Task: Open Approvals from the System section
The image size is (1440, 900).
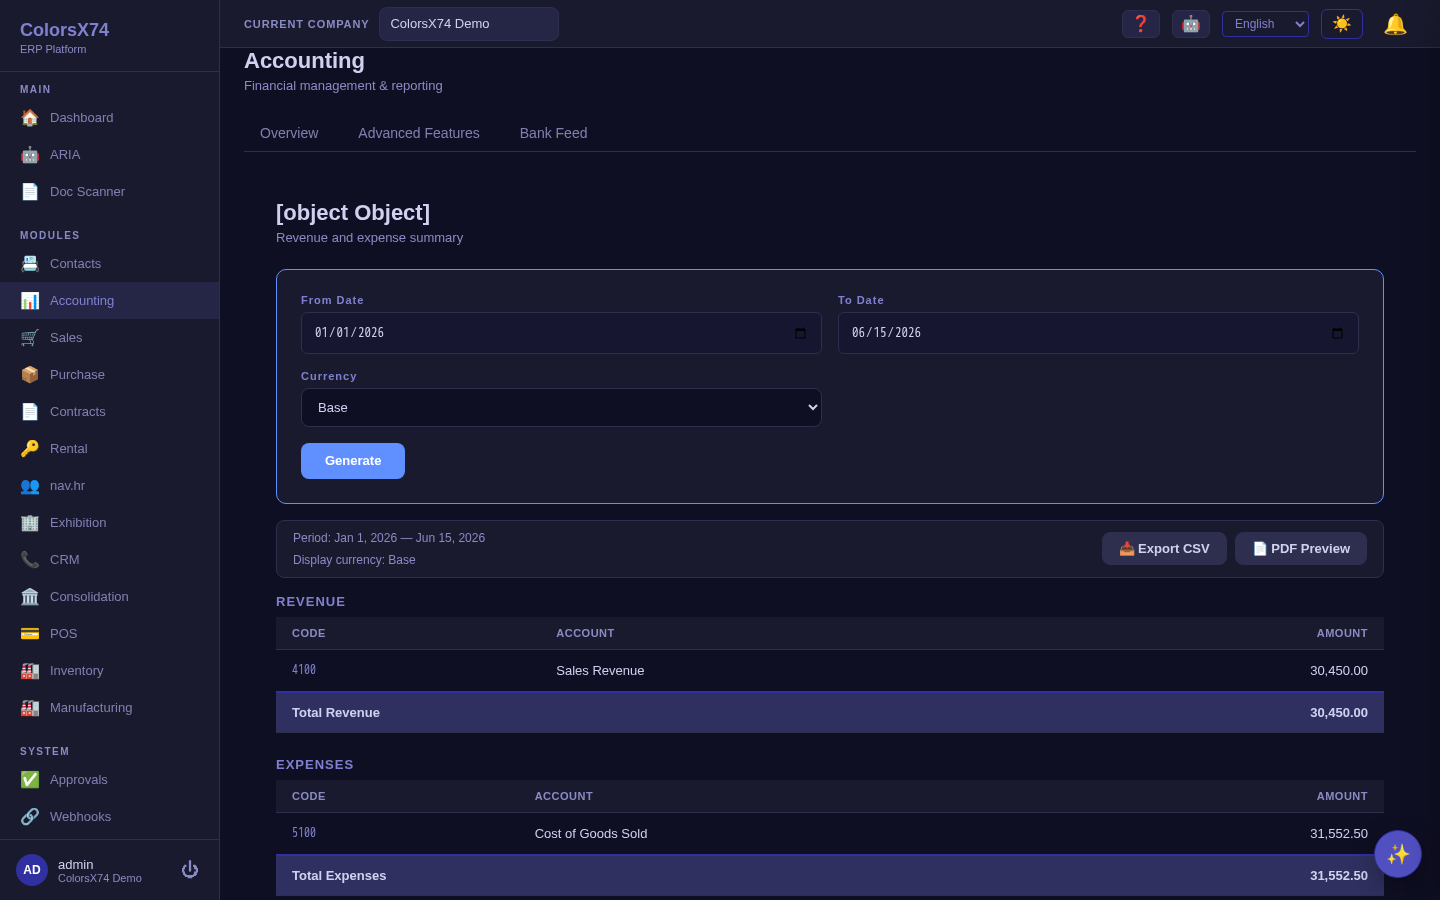Action: coord(109,780)
